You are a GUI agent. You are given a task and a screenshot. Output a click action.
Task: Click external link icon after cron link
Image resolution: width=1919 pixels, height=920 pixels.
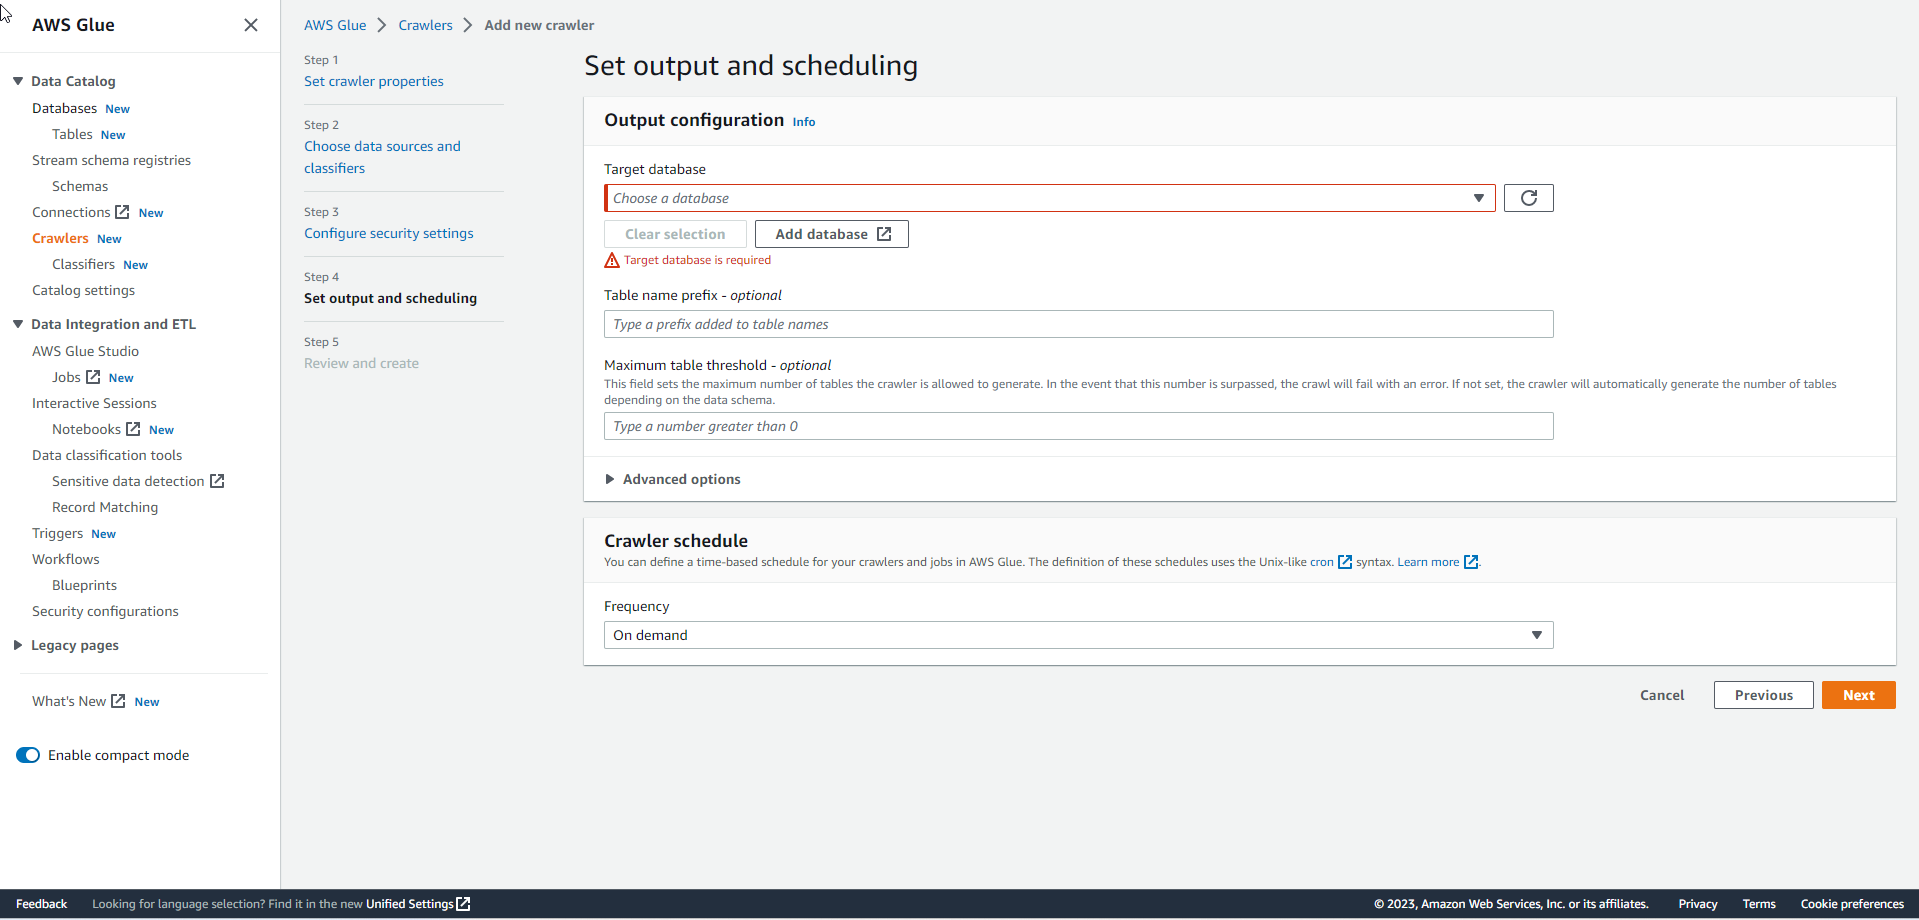click(x=1345, y=562)
